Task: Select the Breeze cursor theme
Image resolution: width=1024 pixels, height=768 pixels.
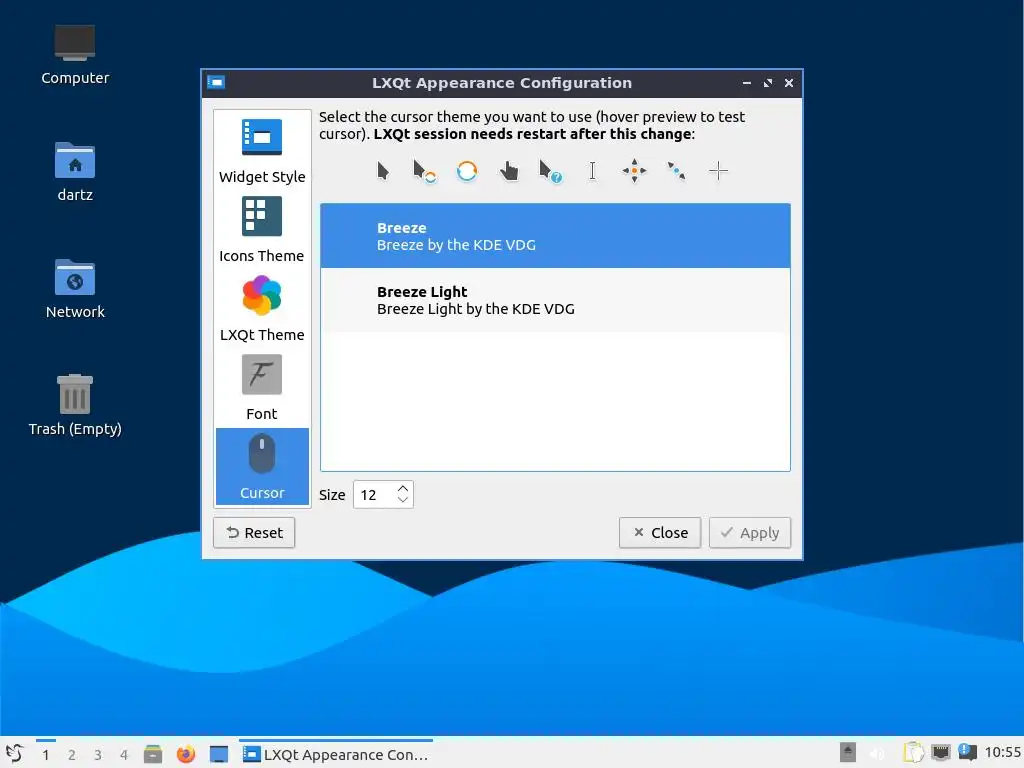Action: (x=555, y=236)
